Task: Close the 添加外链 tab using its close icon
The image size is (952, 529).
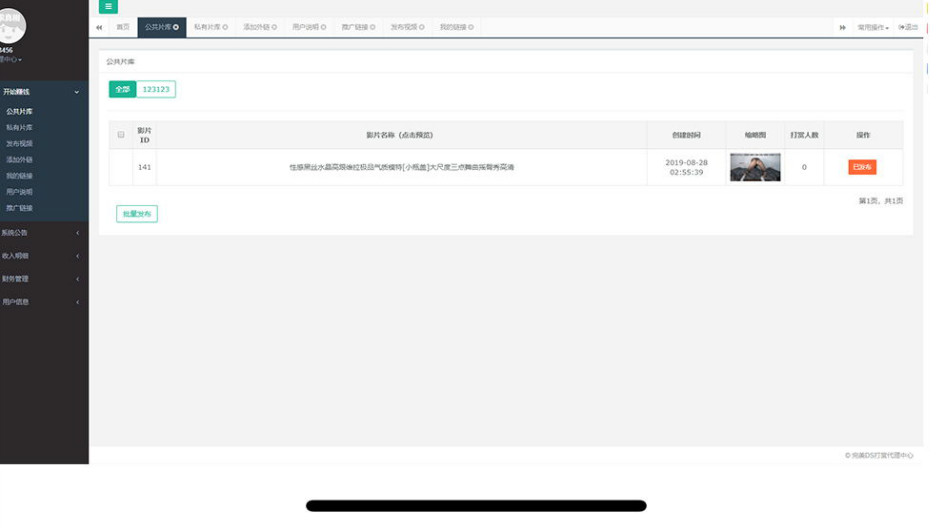Action: [x=274, y=27]
